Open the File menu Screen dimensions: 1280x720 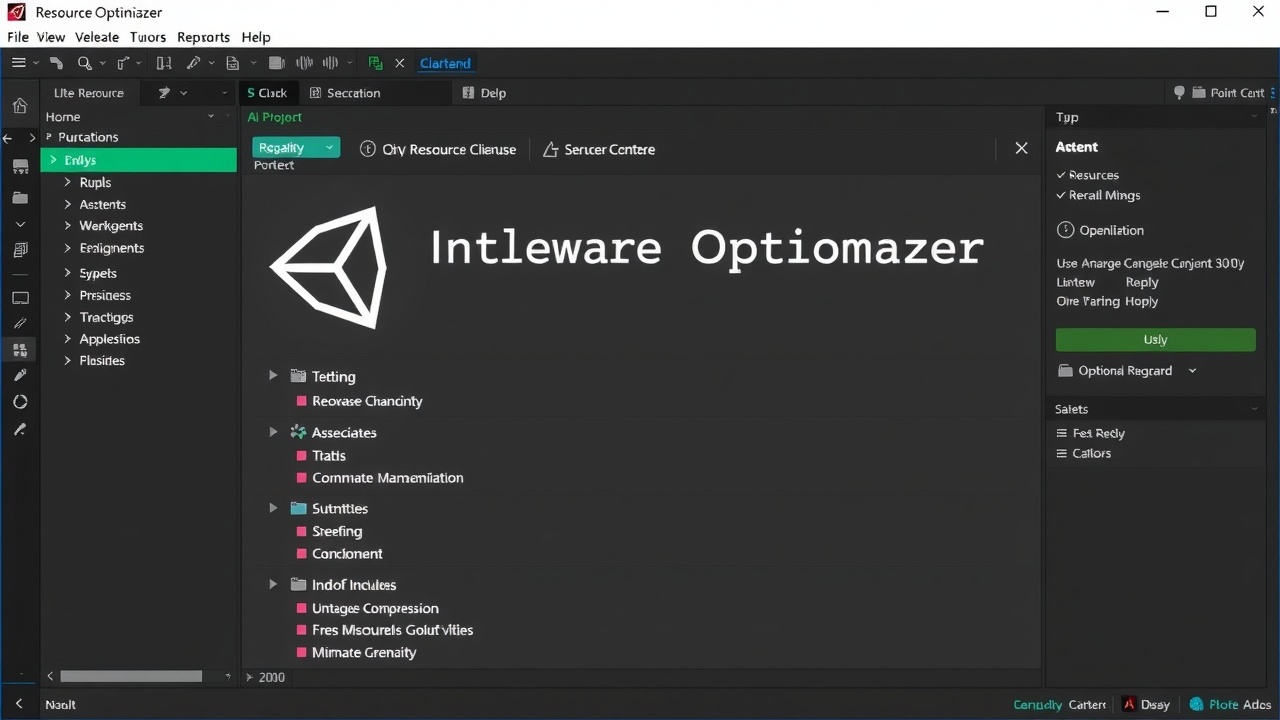click(x=17, y=37)
